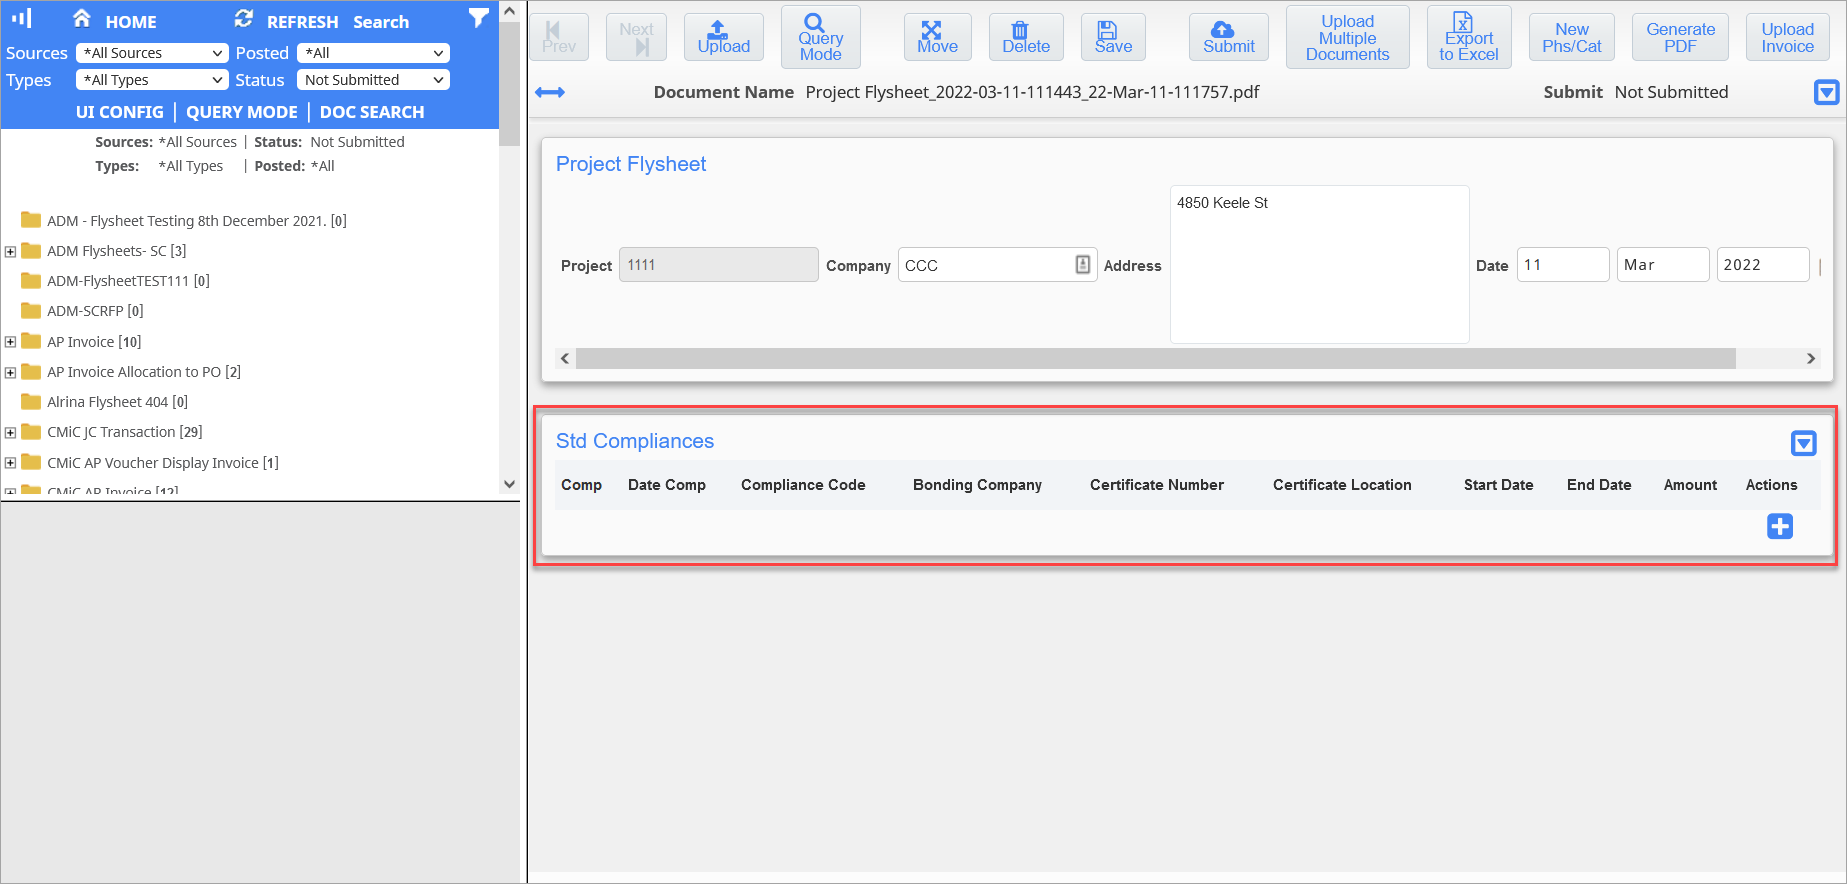Viewport: 1847px width, 884px height.
Task: Click the double-arrow panel resize icon
Action: pyautogui.click(x=550, y=92)
